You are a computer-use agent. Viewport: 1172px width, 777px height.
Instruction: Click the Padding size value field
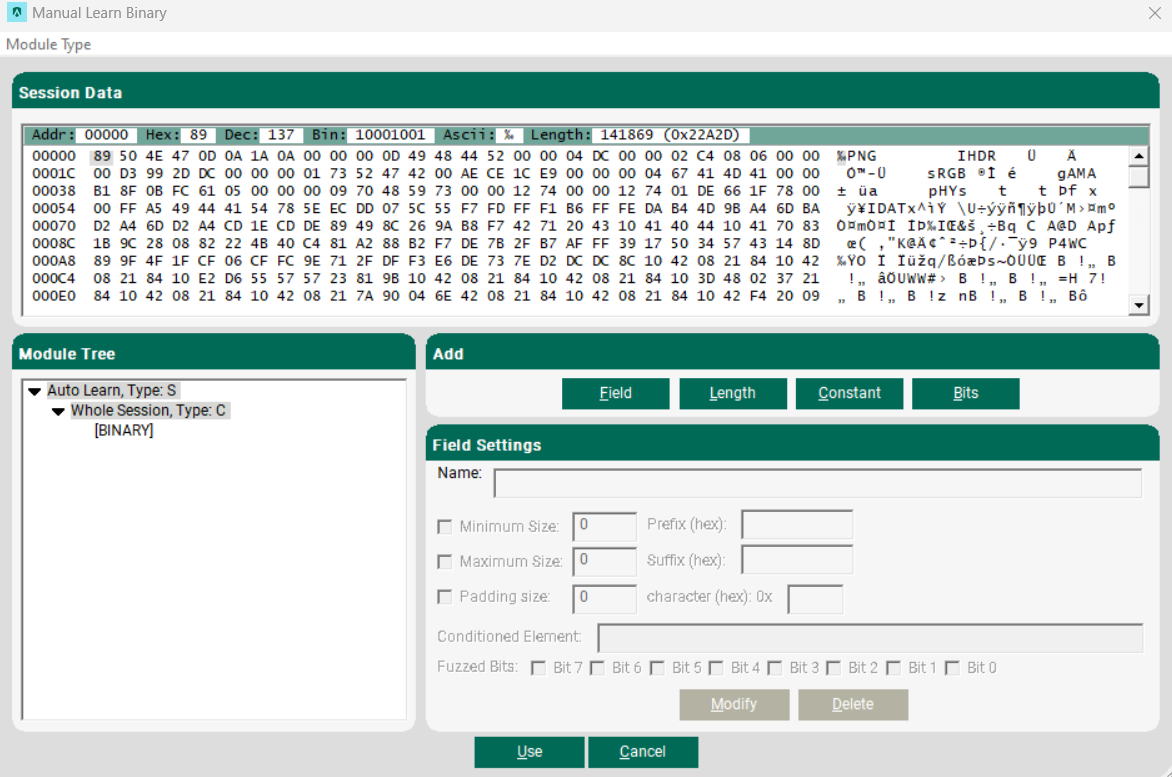[x=605, y=598]
